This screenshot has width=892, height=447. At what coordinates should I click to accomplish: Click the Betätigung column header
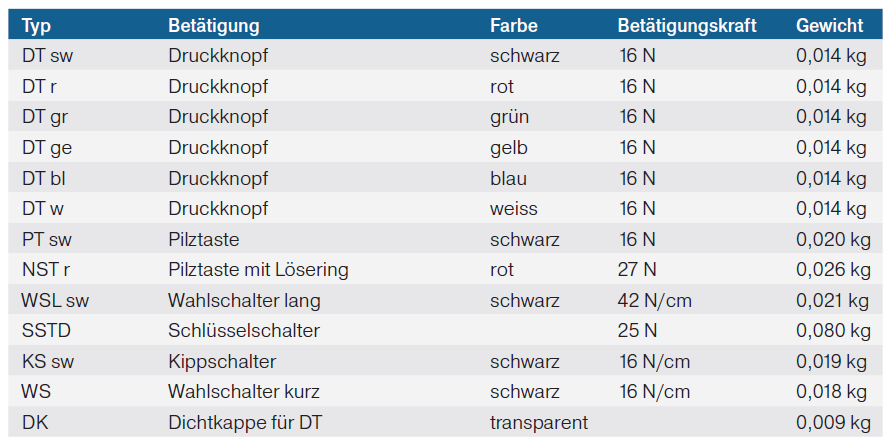tap(214, 25)
